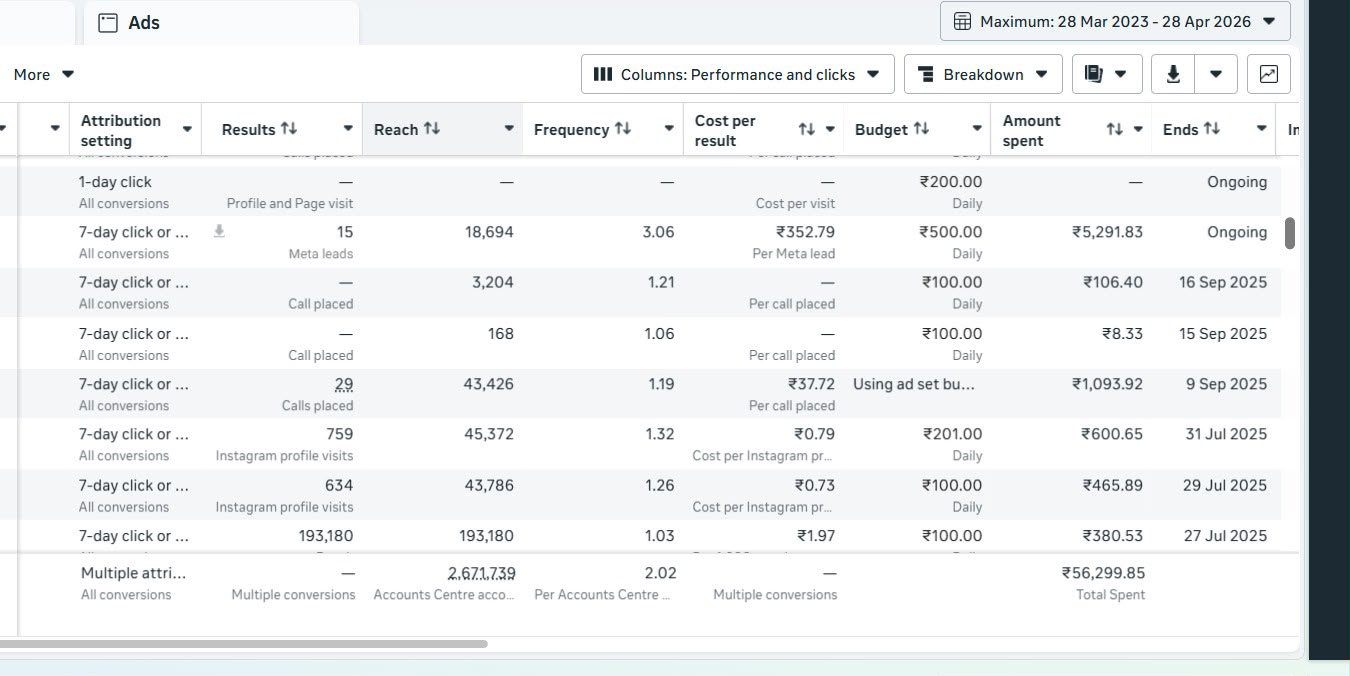This screenshot has width=1350, height=676.
Task: Click amount spent ₹5,291.83
Action: (1107, 232)
